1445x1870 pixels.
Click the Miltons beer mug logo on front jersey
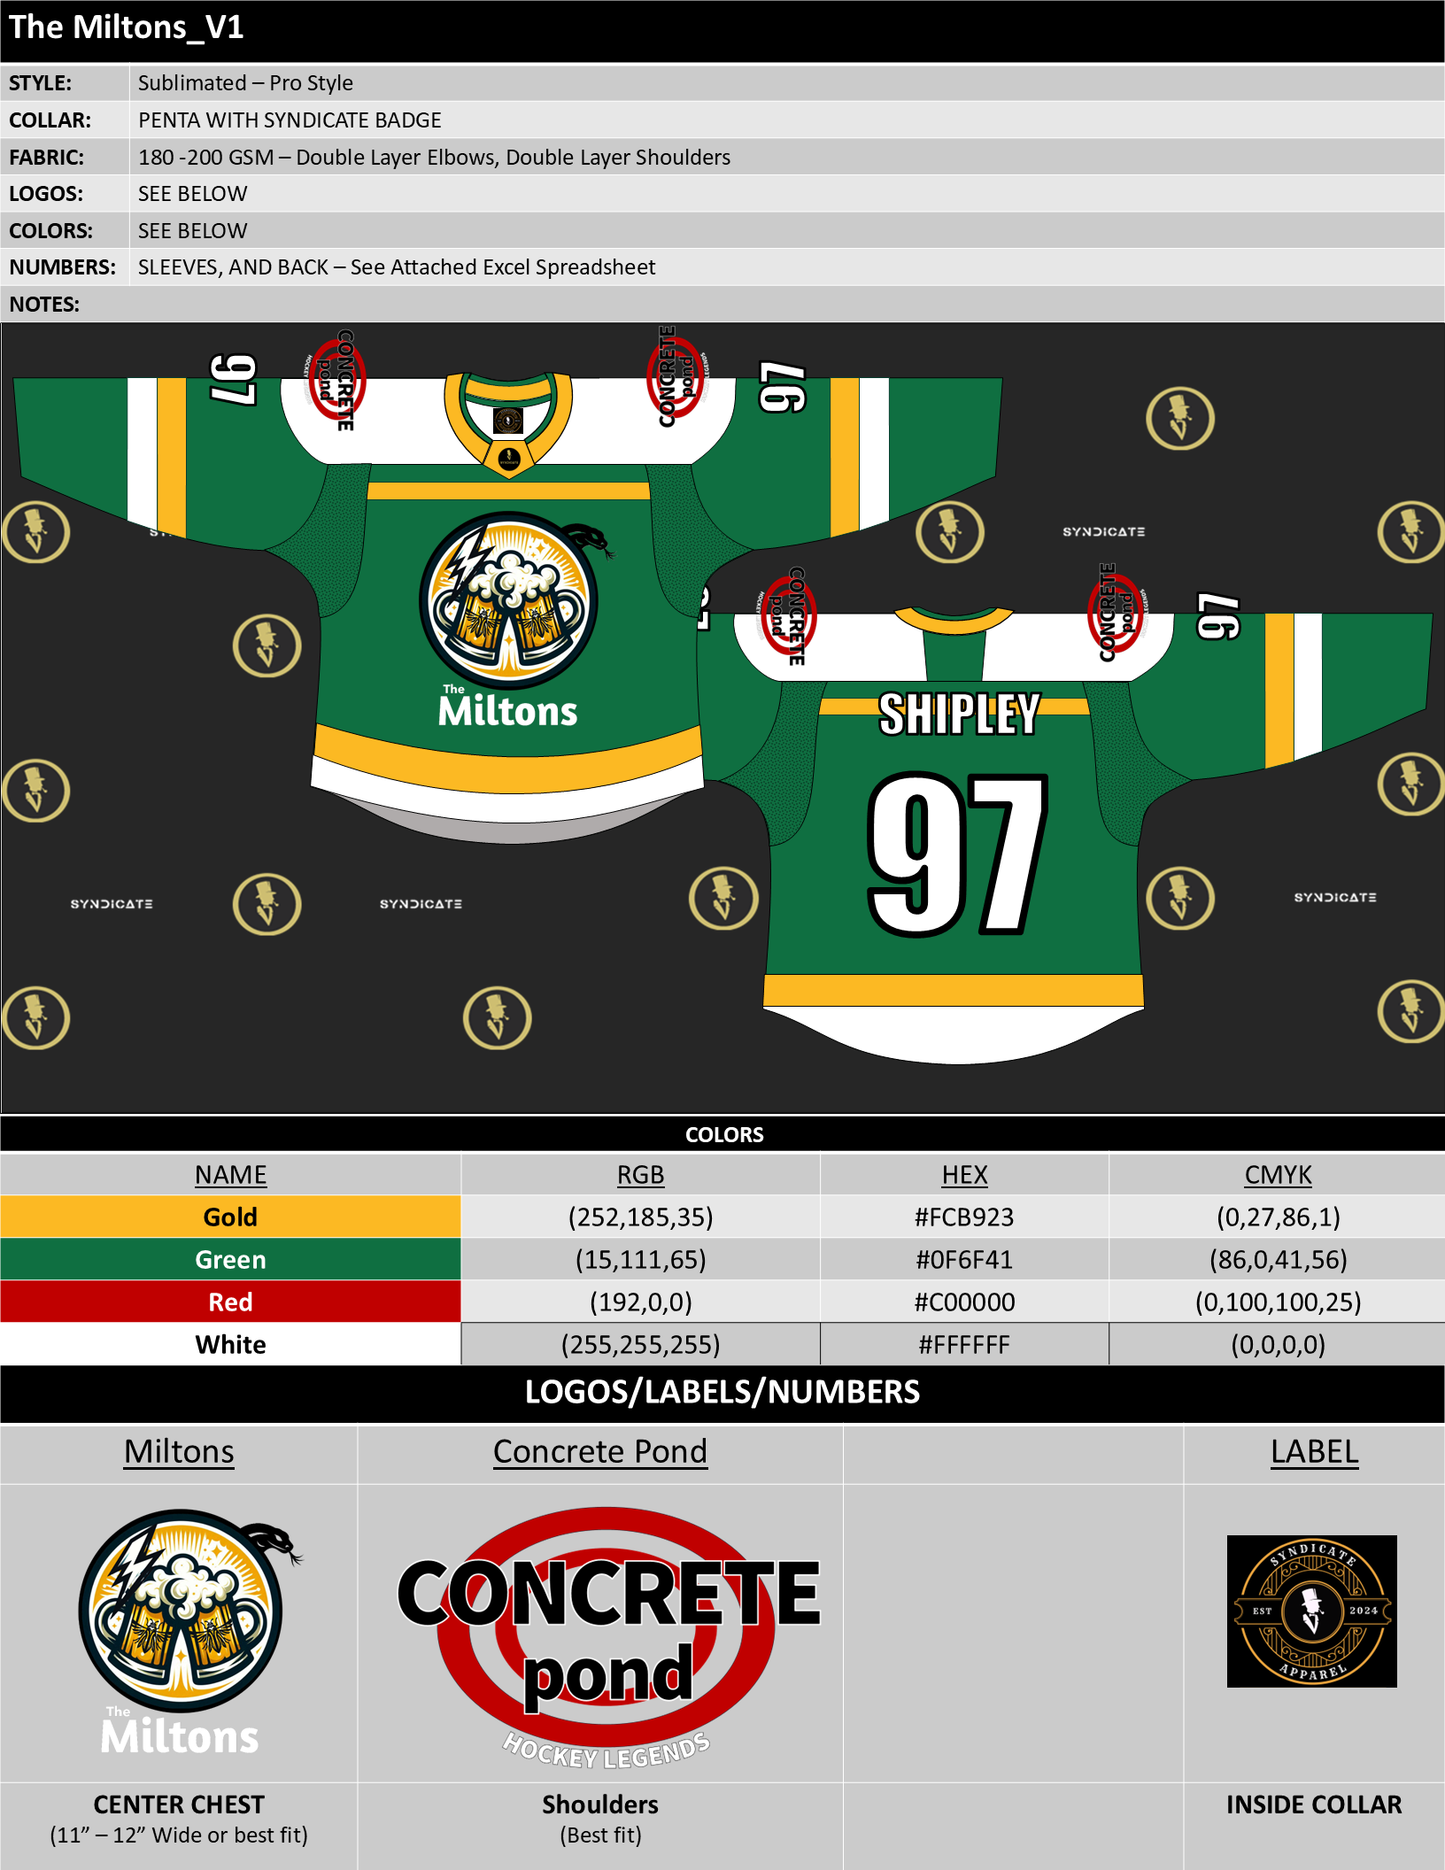[507, 601]
